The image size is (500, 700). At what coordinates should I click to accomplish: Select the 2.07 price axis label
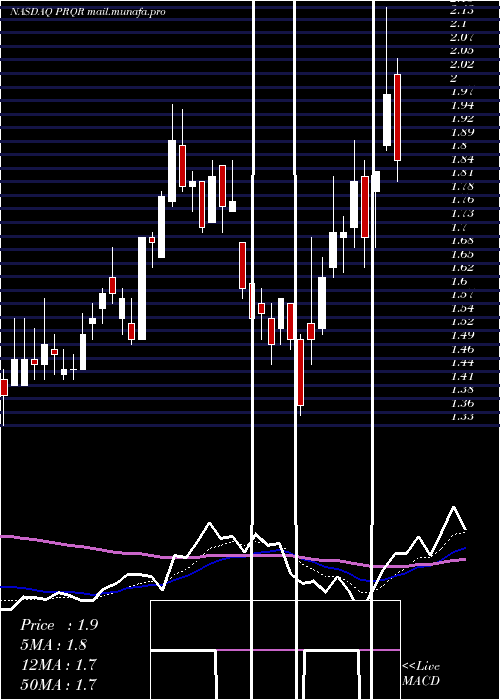(x=462, y=37)
